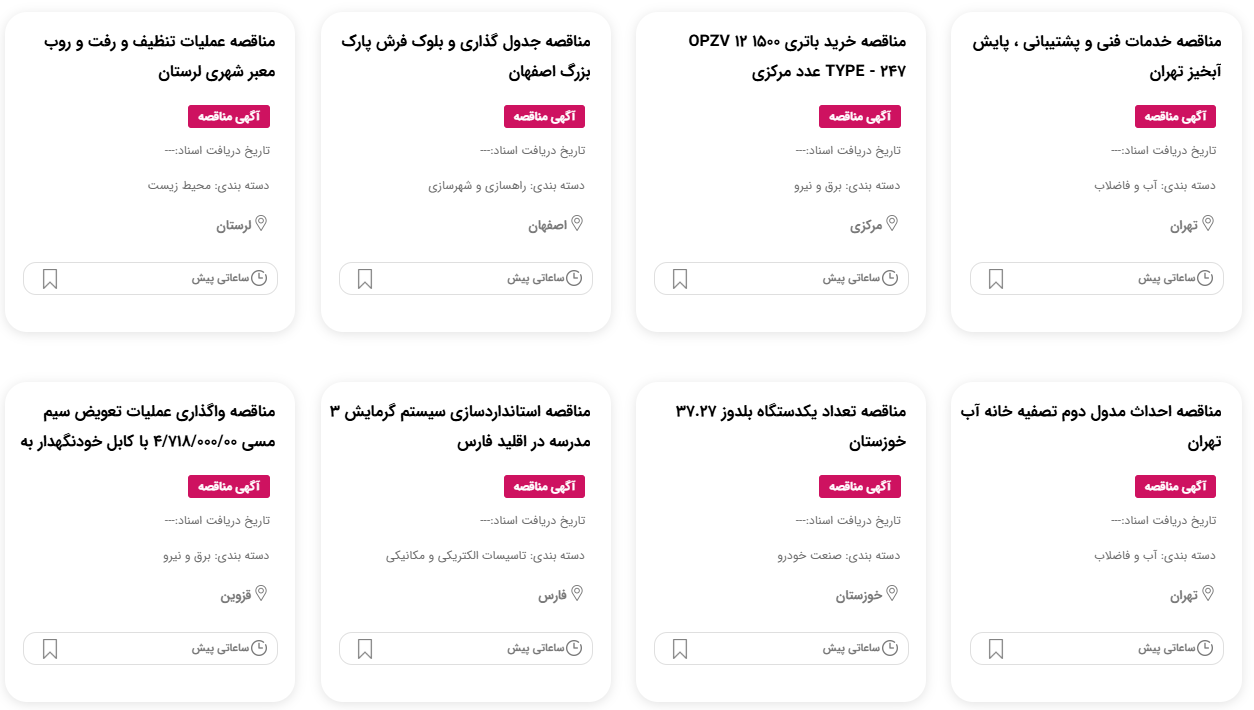Screen dimensions: 1254x710
Task: Click the clock icon on Fars heating tender
Action: [x=574, y=648]
